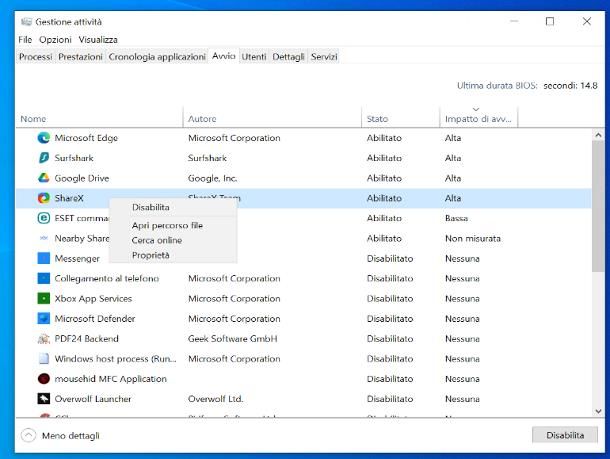
Task: Click the scrollbar up arrow
Action: [598, 135]
